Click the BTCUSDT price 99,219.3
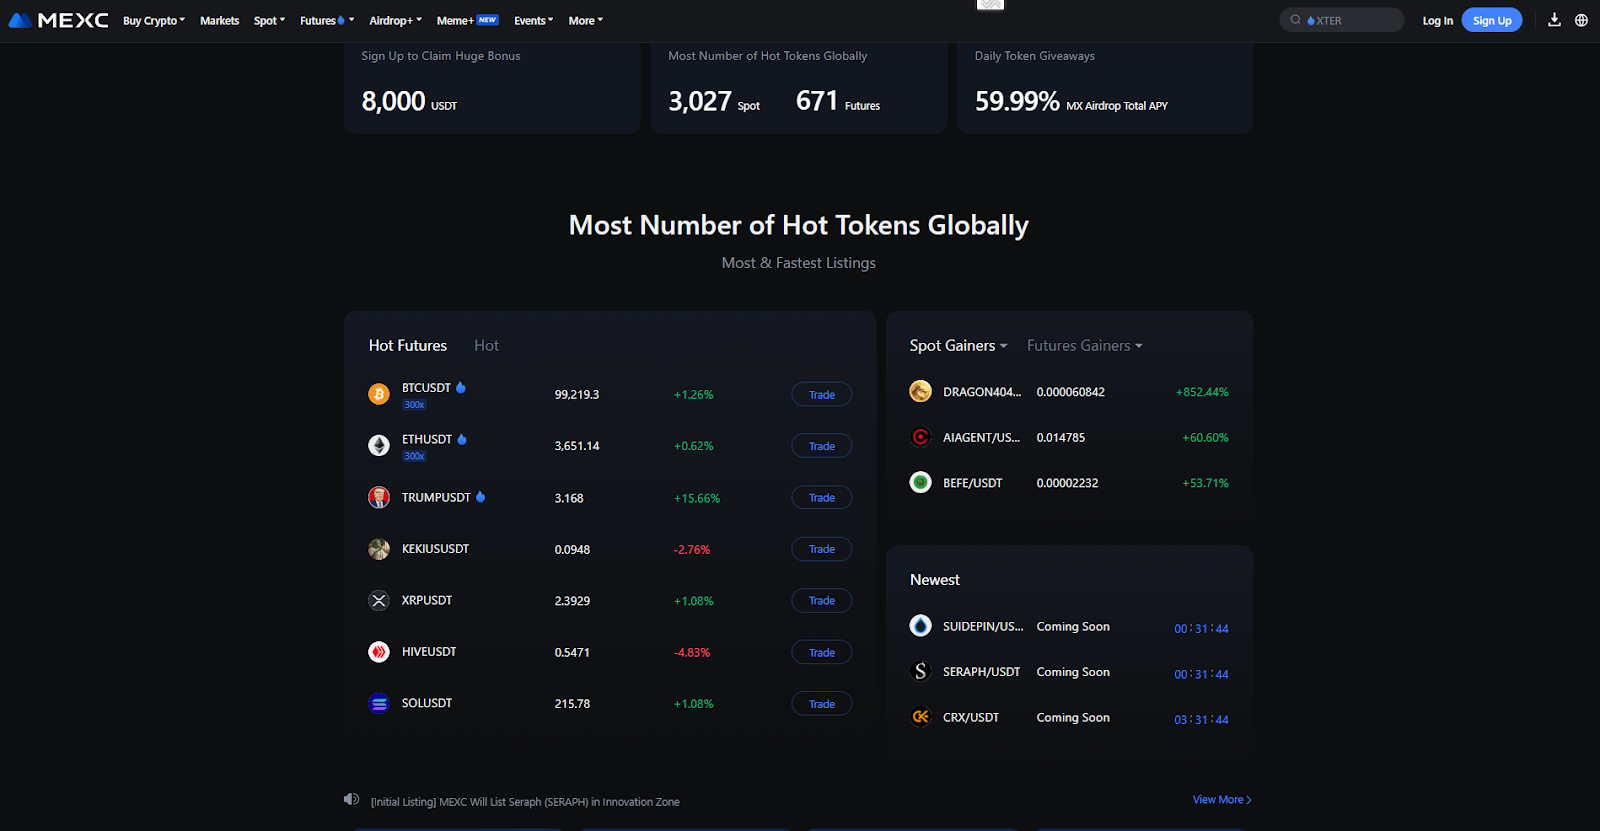This screenshot has width=1600, height=831. pyautogui.click(x=577, y=394)
